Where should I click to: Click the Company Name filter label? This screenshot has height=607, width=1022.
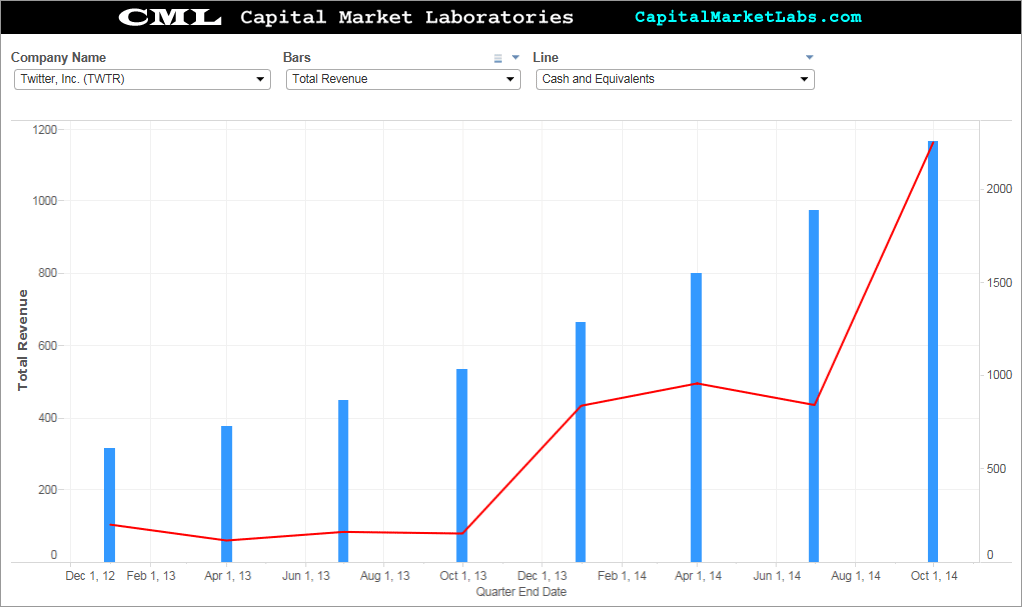[x=58, y=57]
